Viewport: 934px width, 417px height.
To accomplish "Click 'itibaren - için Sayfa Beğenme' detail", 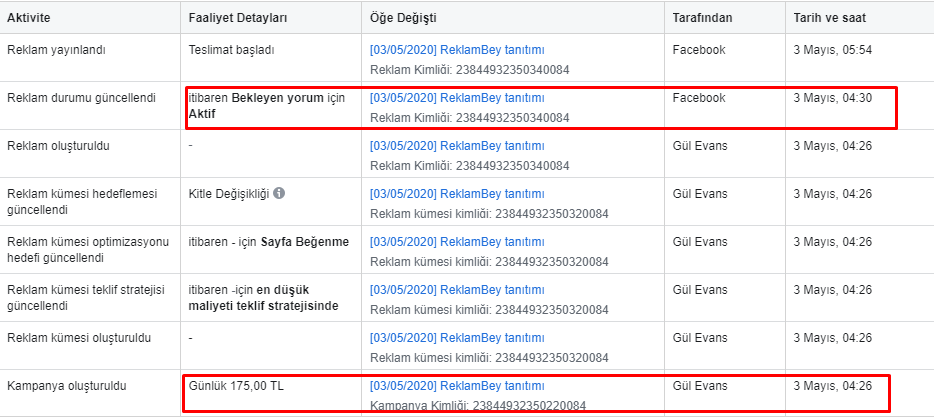I will pyautogui.click(x=269, y=242).
